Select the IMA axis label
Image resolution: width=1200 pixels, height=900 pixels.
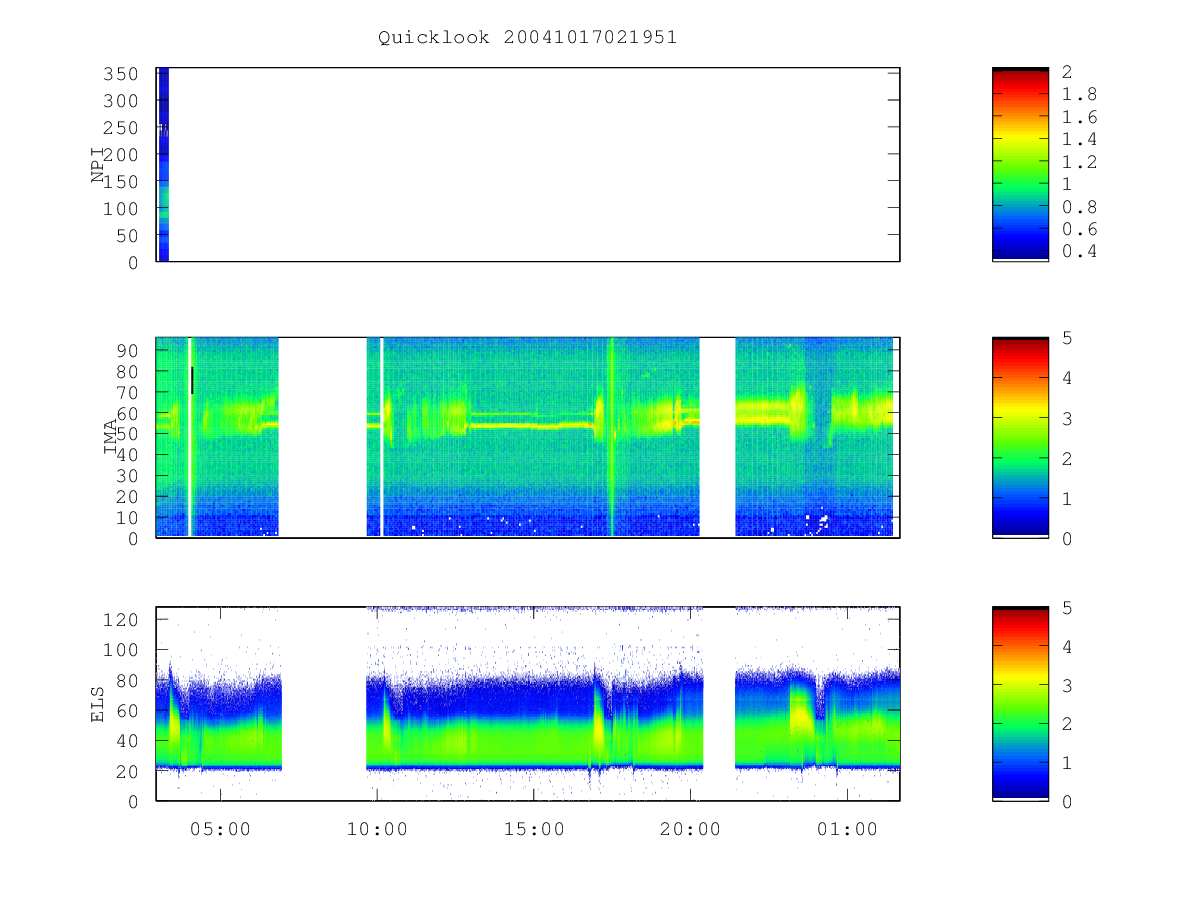(x=111, y=438)
